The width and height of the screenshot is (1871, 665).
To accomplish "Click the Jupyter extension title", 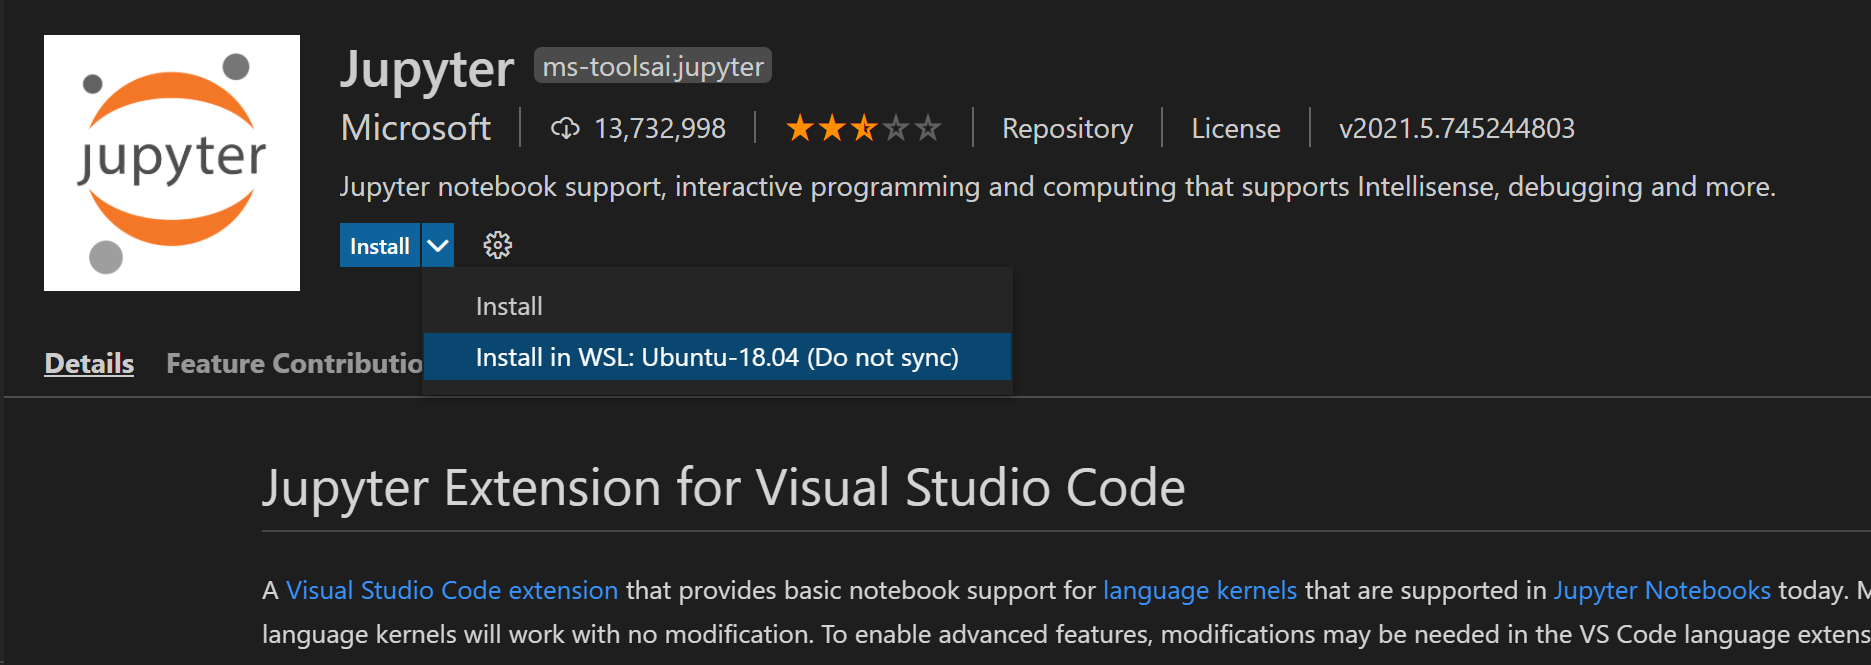I will (x=427, y=69).
